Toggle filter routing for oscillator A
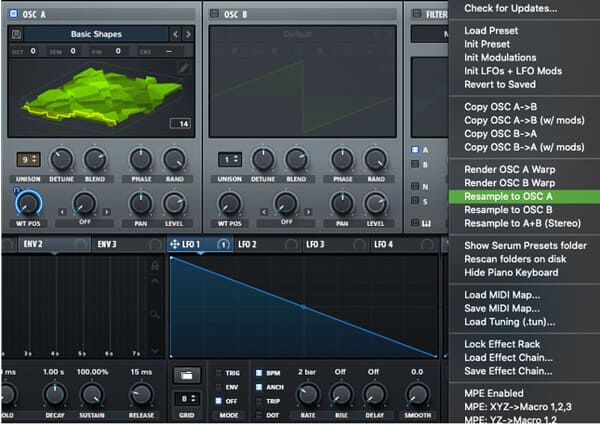Screen dimensions: 600x424 pyautogui.click(x=415, y=149)
